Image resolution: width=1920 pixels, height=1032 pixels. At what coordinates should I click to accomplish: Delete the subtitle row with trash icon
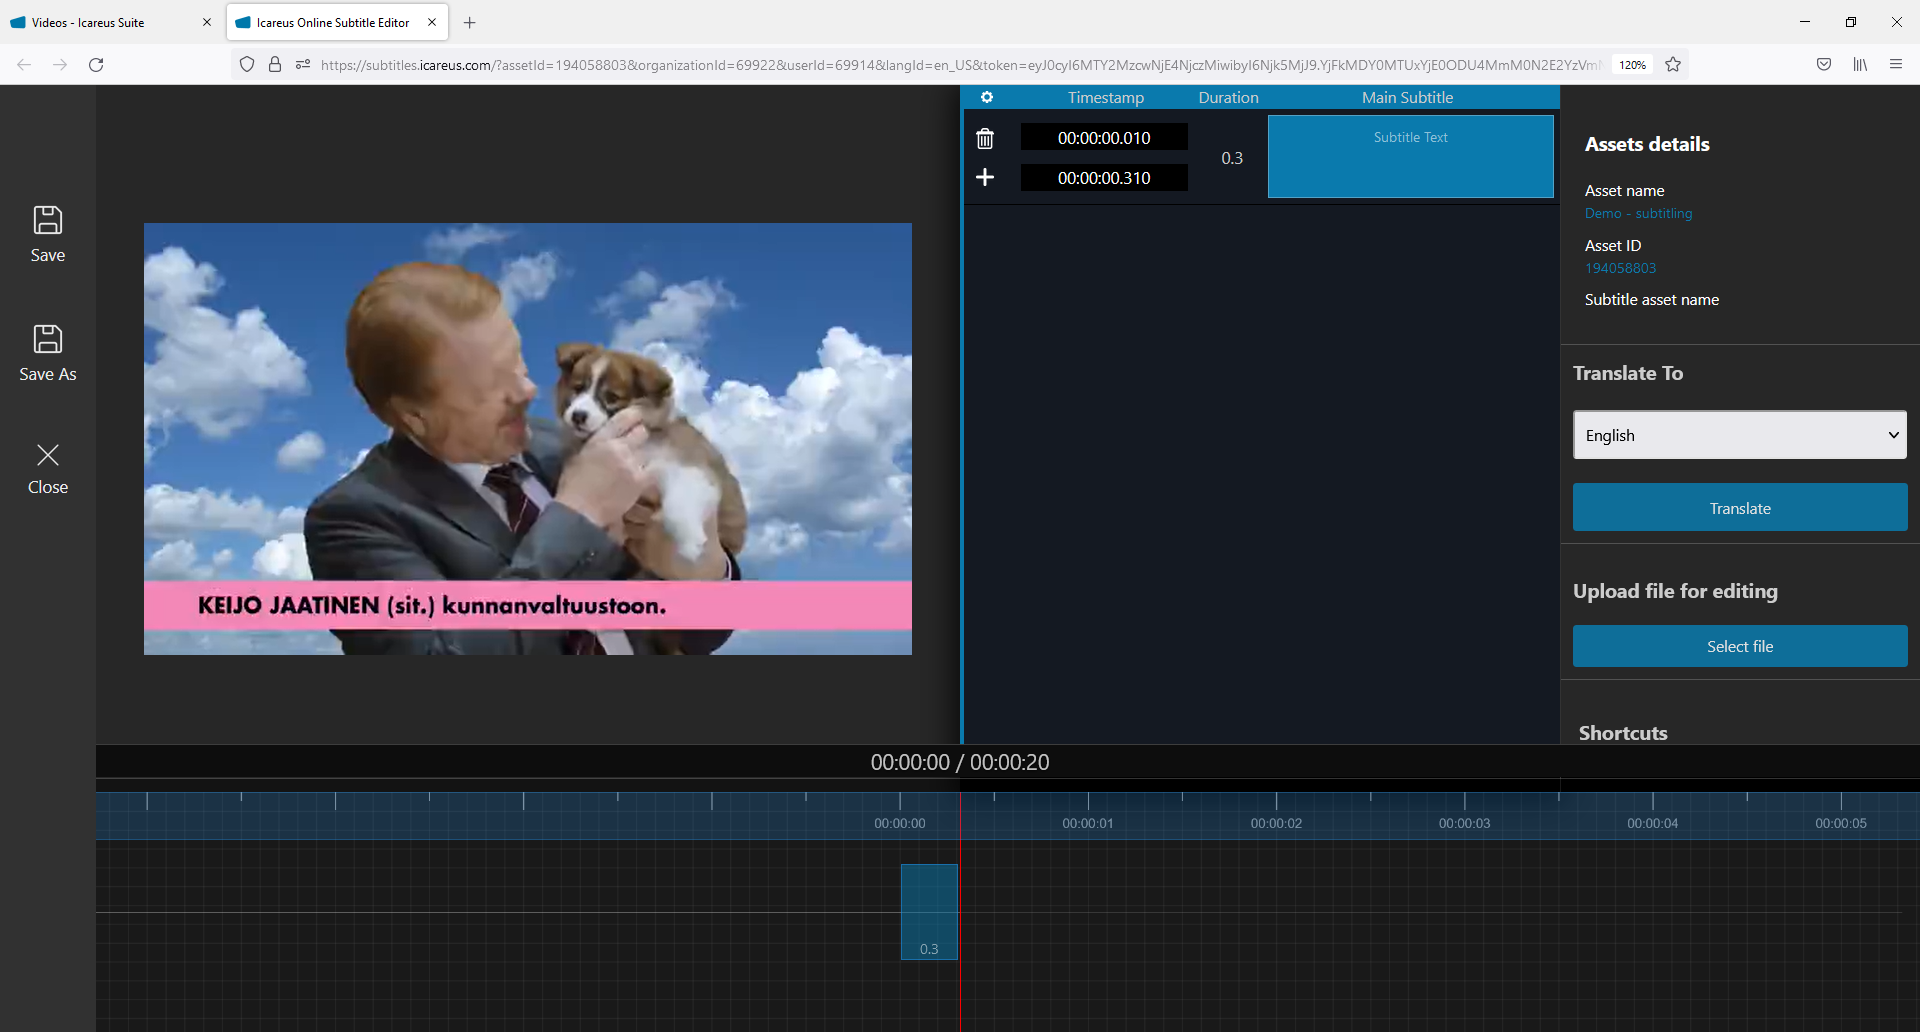click(x=985, y=139)
